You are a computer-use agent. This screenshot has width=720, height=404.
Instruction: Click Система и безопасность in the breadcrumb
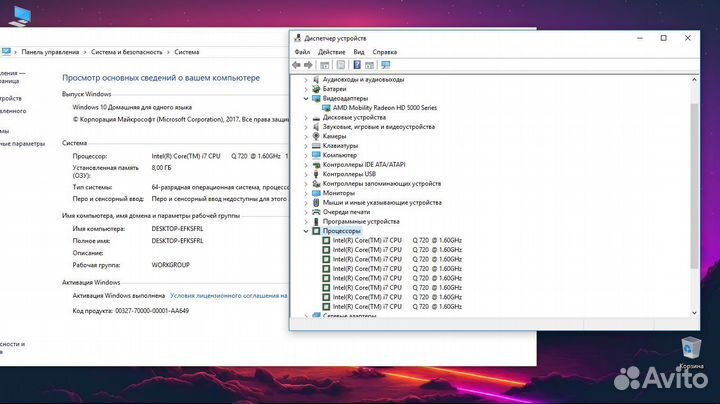coord(126,52)
